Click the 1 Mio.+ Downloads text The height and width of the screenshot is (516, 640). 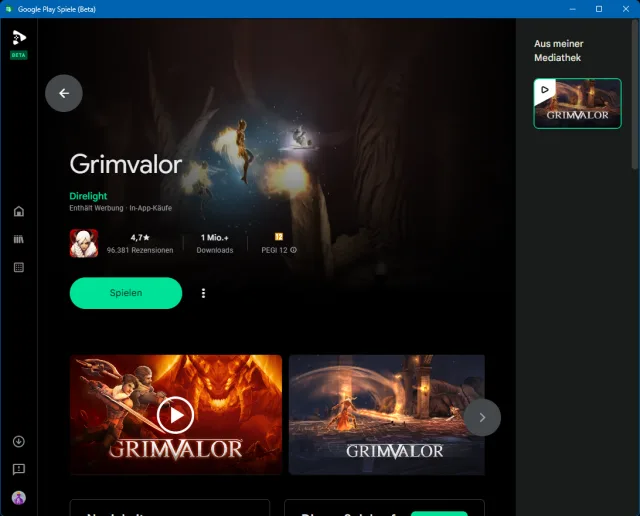click(x=215, y=244)
